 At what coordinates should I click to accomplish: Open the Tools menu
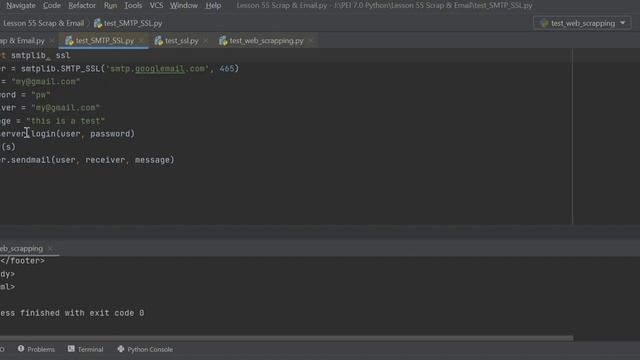(133, 5)
